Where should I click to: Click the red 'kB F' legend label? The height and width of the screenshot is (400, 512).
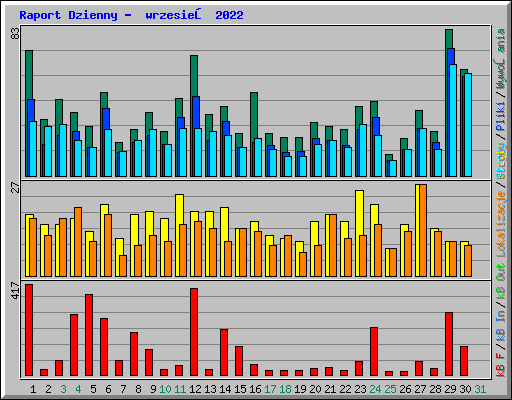pyautogui.click(x=501, y=364)
